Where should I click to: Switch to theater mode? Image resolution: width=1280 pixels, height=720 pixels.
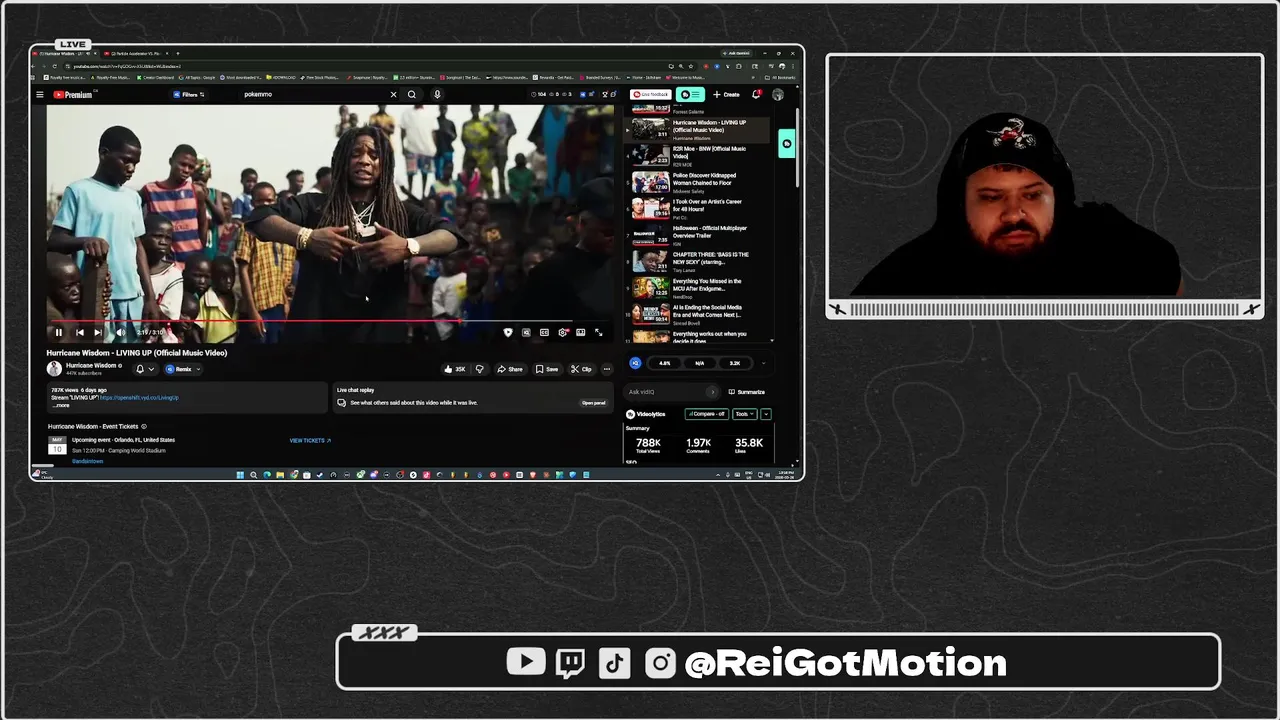580,332
